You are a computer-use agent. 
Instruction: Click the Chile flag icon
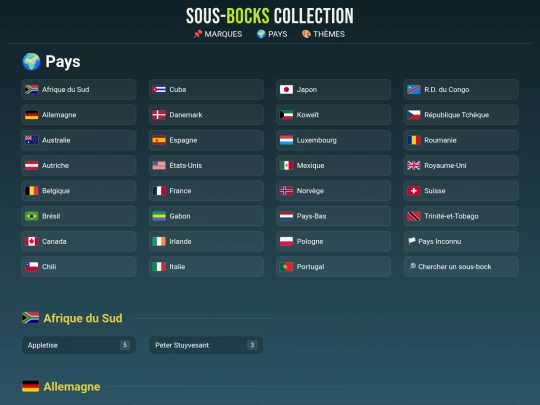point(31,267)
